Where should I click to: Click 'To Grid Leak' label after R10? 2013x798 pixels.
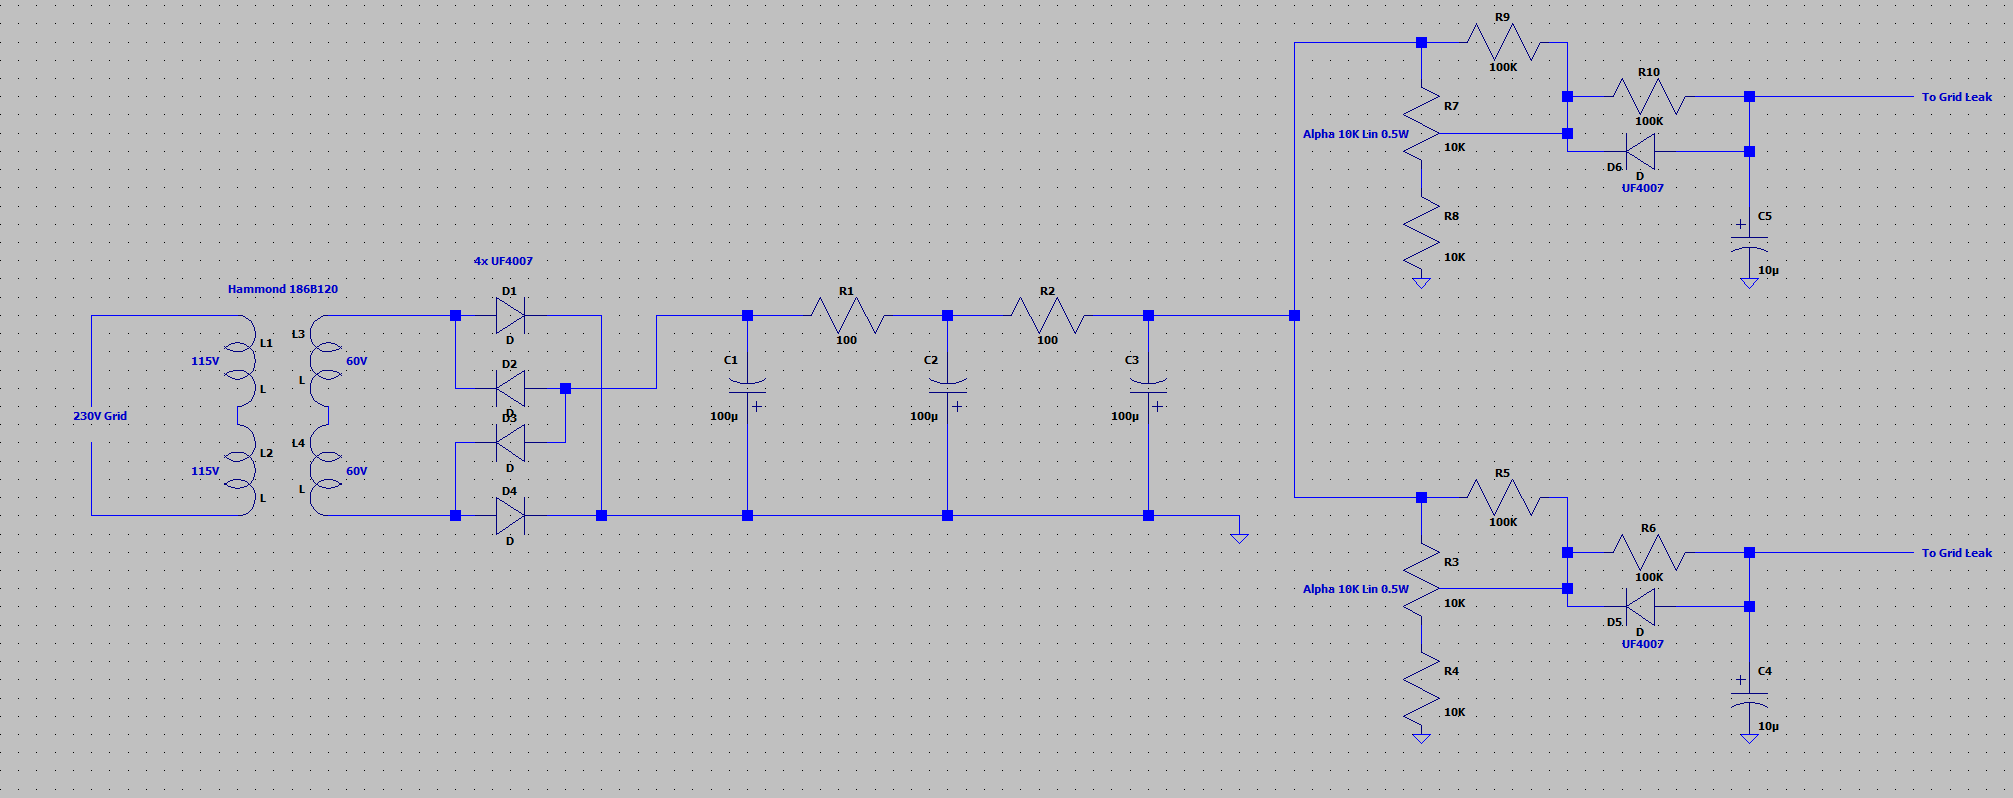coord(1957,97)
